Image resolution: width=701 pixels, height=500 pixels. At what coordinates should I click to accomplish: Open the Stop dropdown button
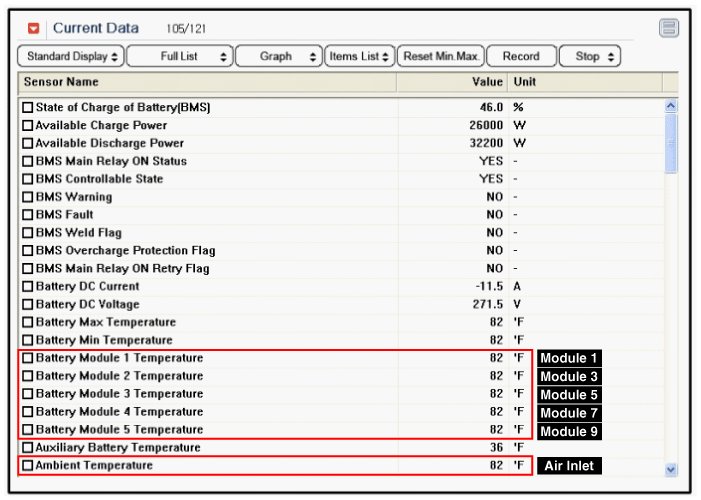590,57
